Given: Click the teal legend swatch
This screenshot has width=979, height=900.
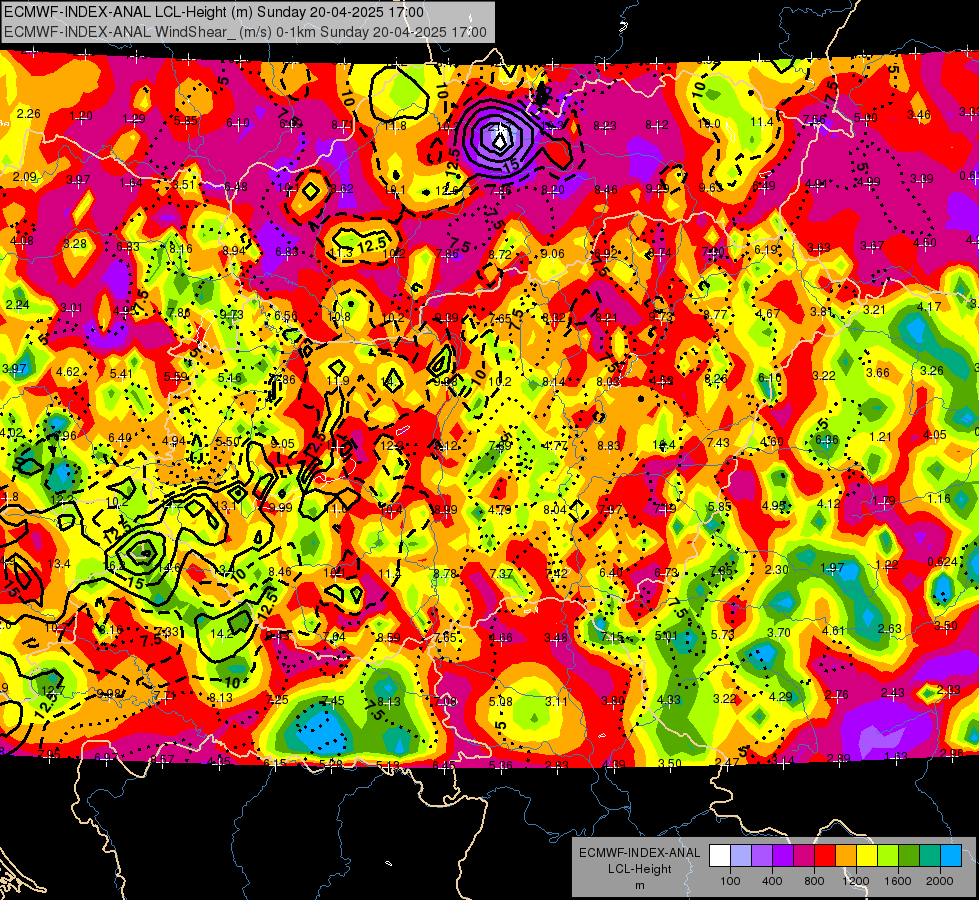Looking at the screenshot, I should [929, 855].
